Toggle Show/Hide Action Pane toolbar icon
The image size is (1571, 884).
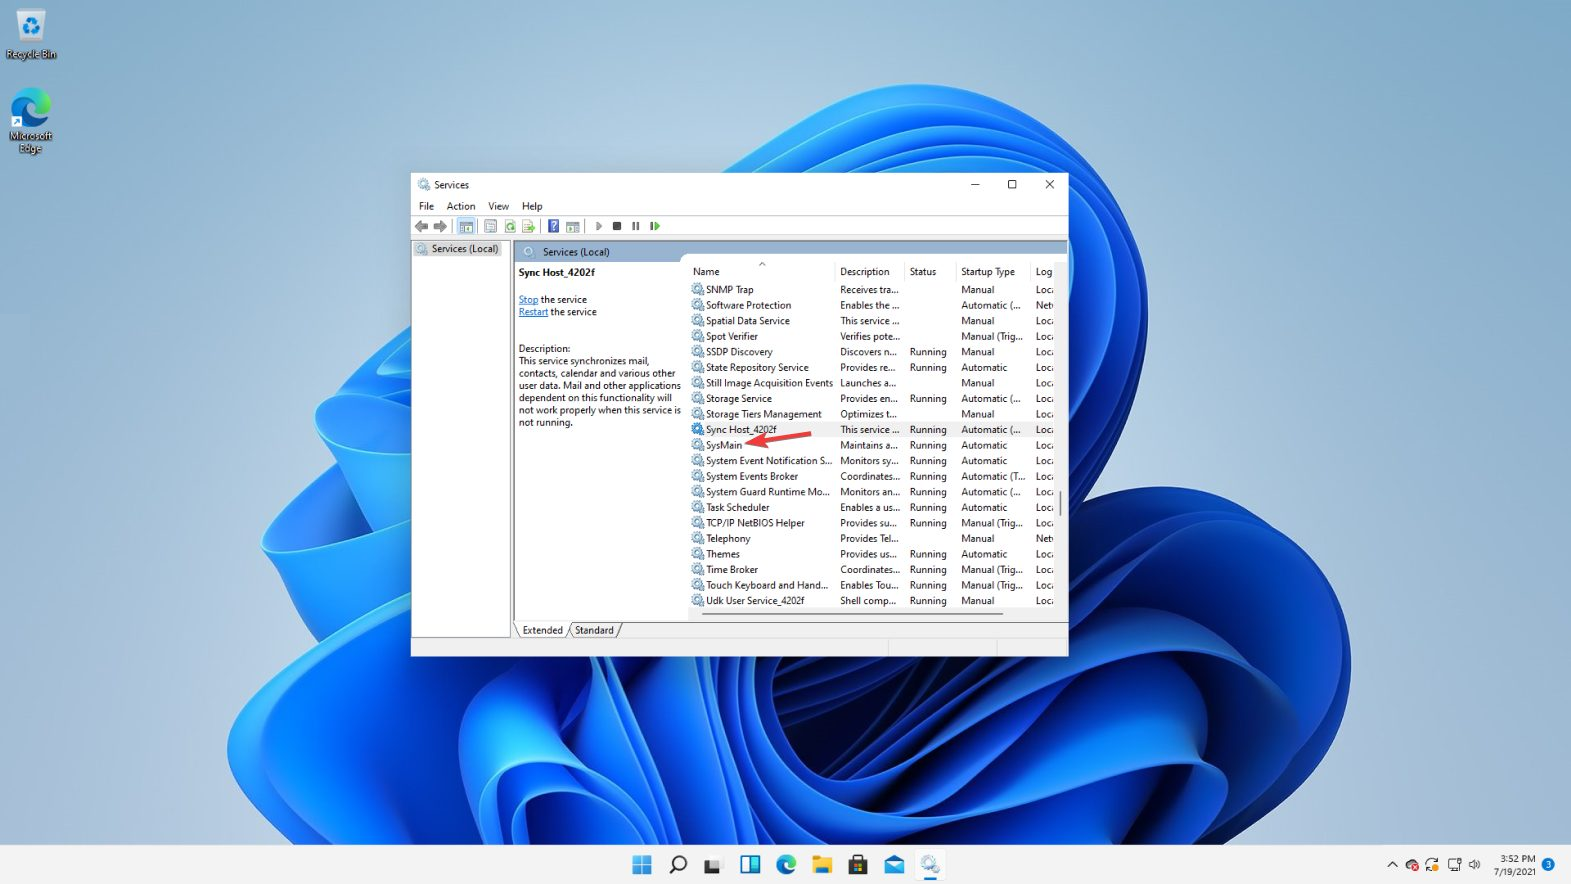pyautogui.click(x=572, y=226)
